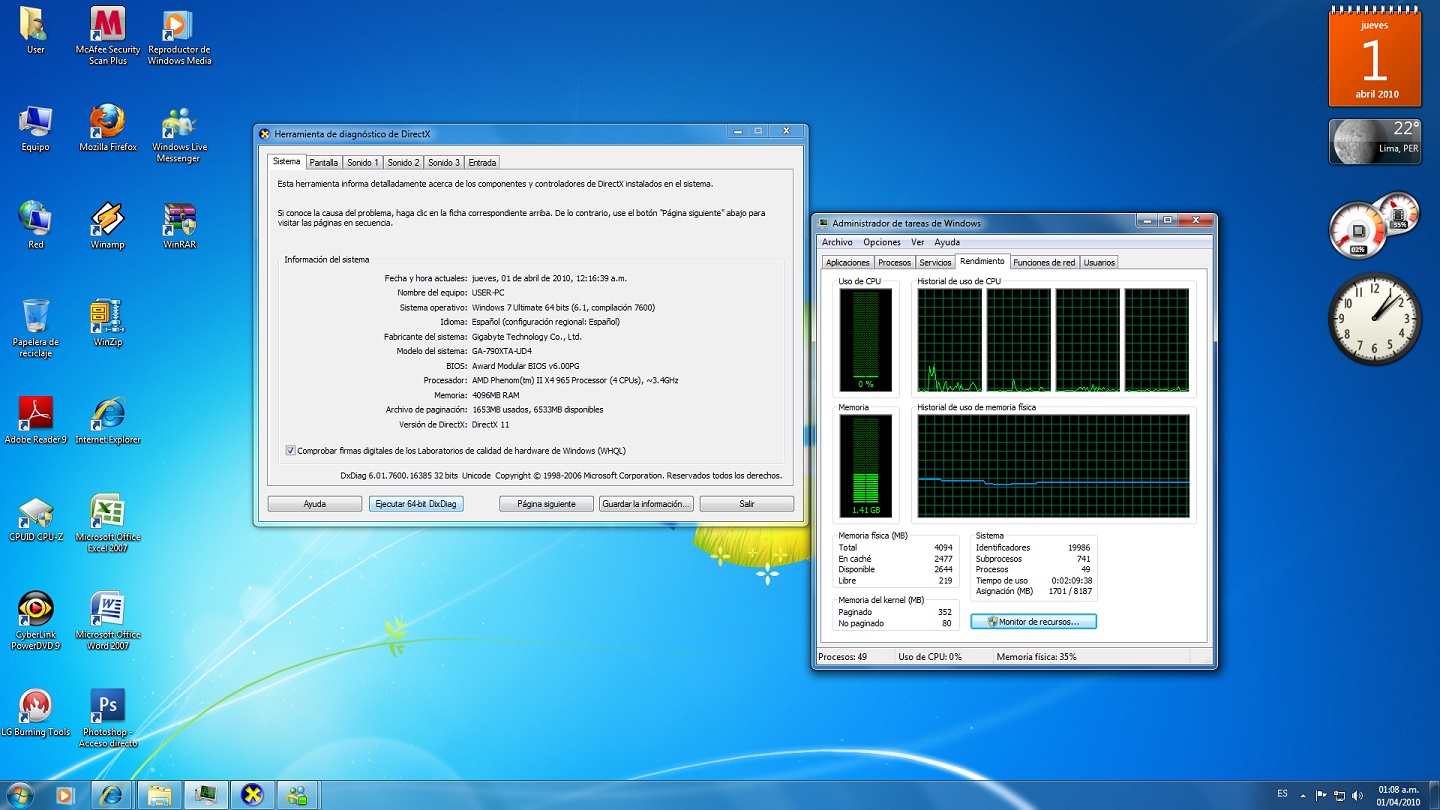Viewport: 1440px width, 810px height.
Task: Click the Ejecutar 64-bit DxDiag button
Action: tap(415, 504)
